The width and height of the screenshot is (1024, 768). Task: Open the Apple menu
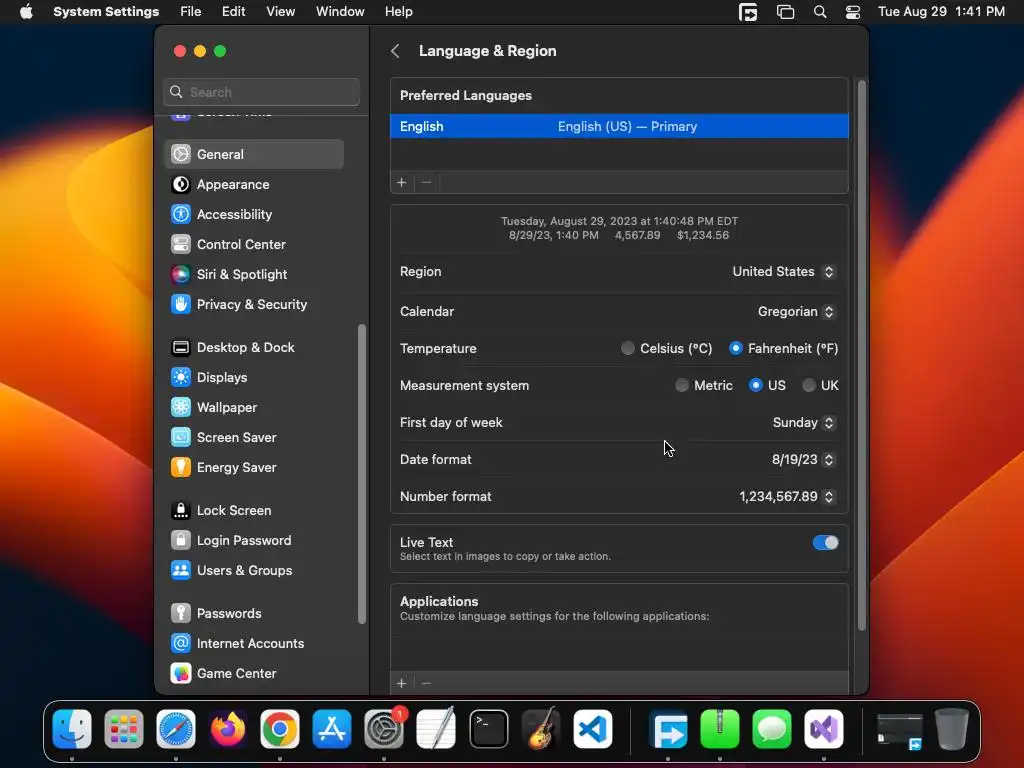pos(26,12)
